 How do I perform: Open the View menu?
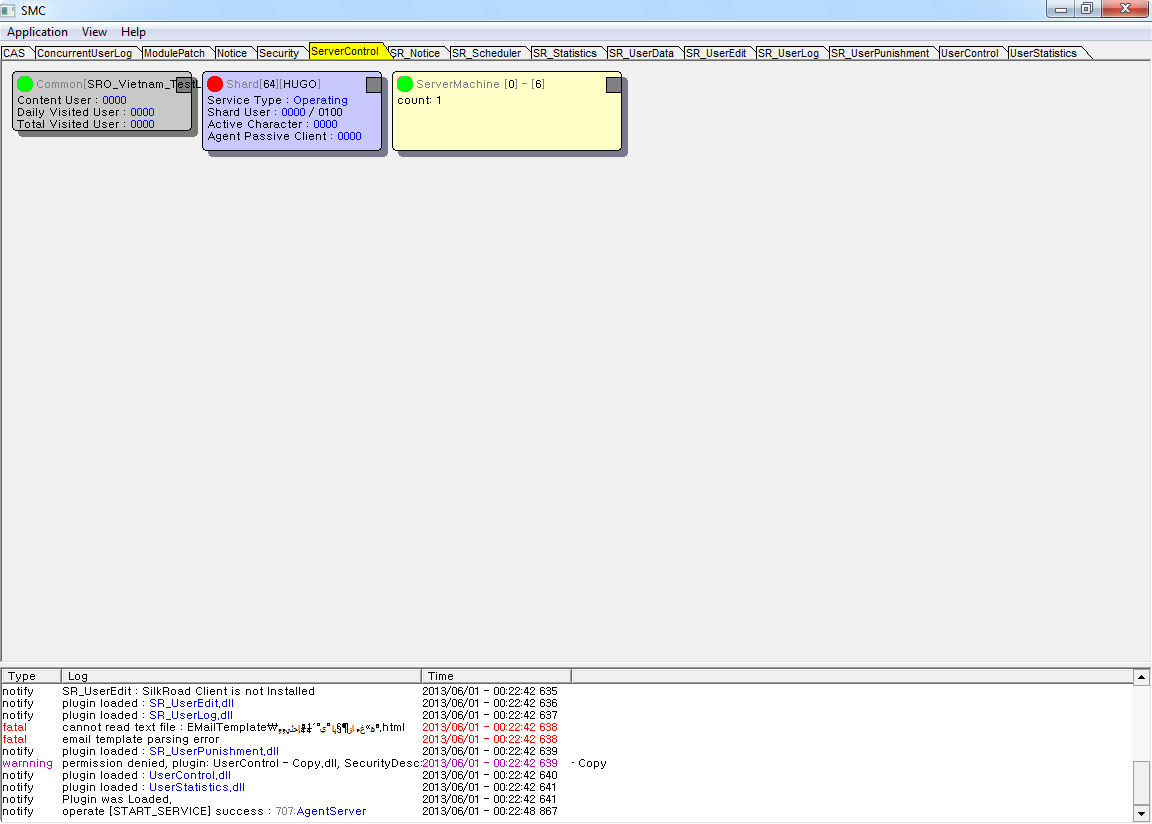pyautogui.click(x=94, y=32)
